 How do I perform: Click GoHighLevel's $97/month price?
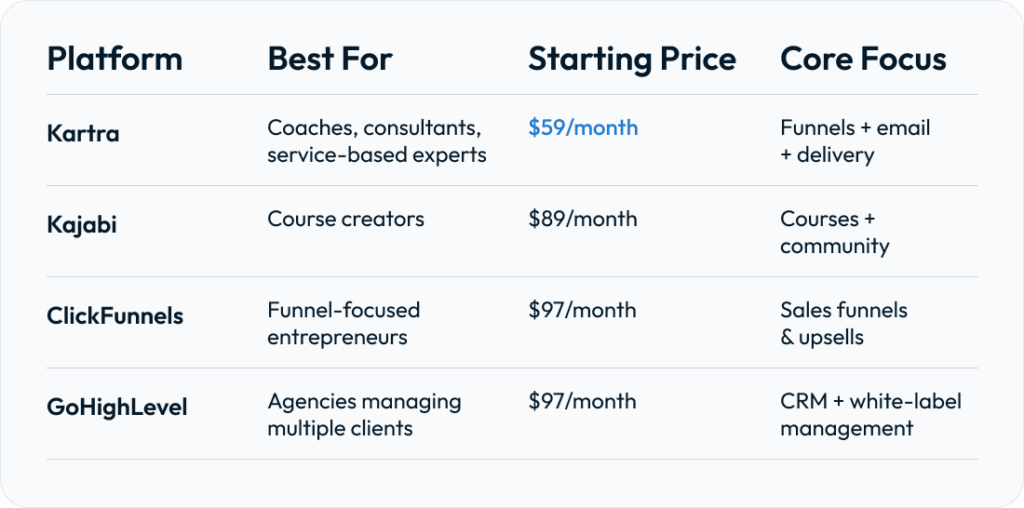583,401
